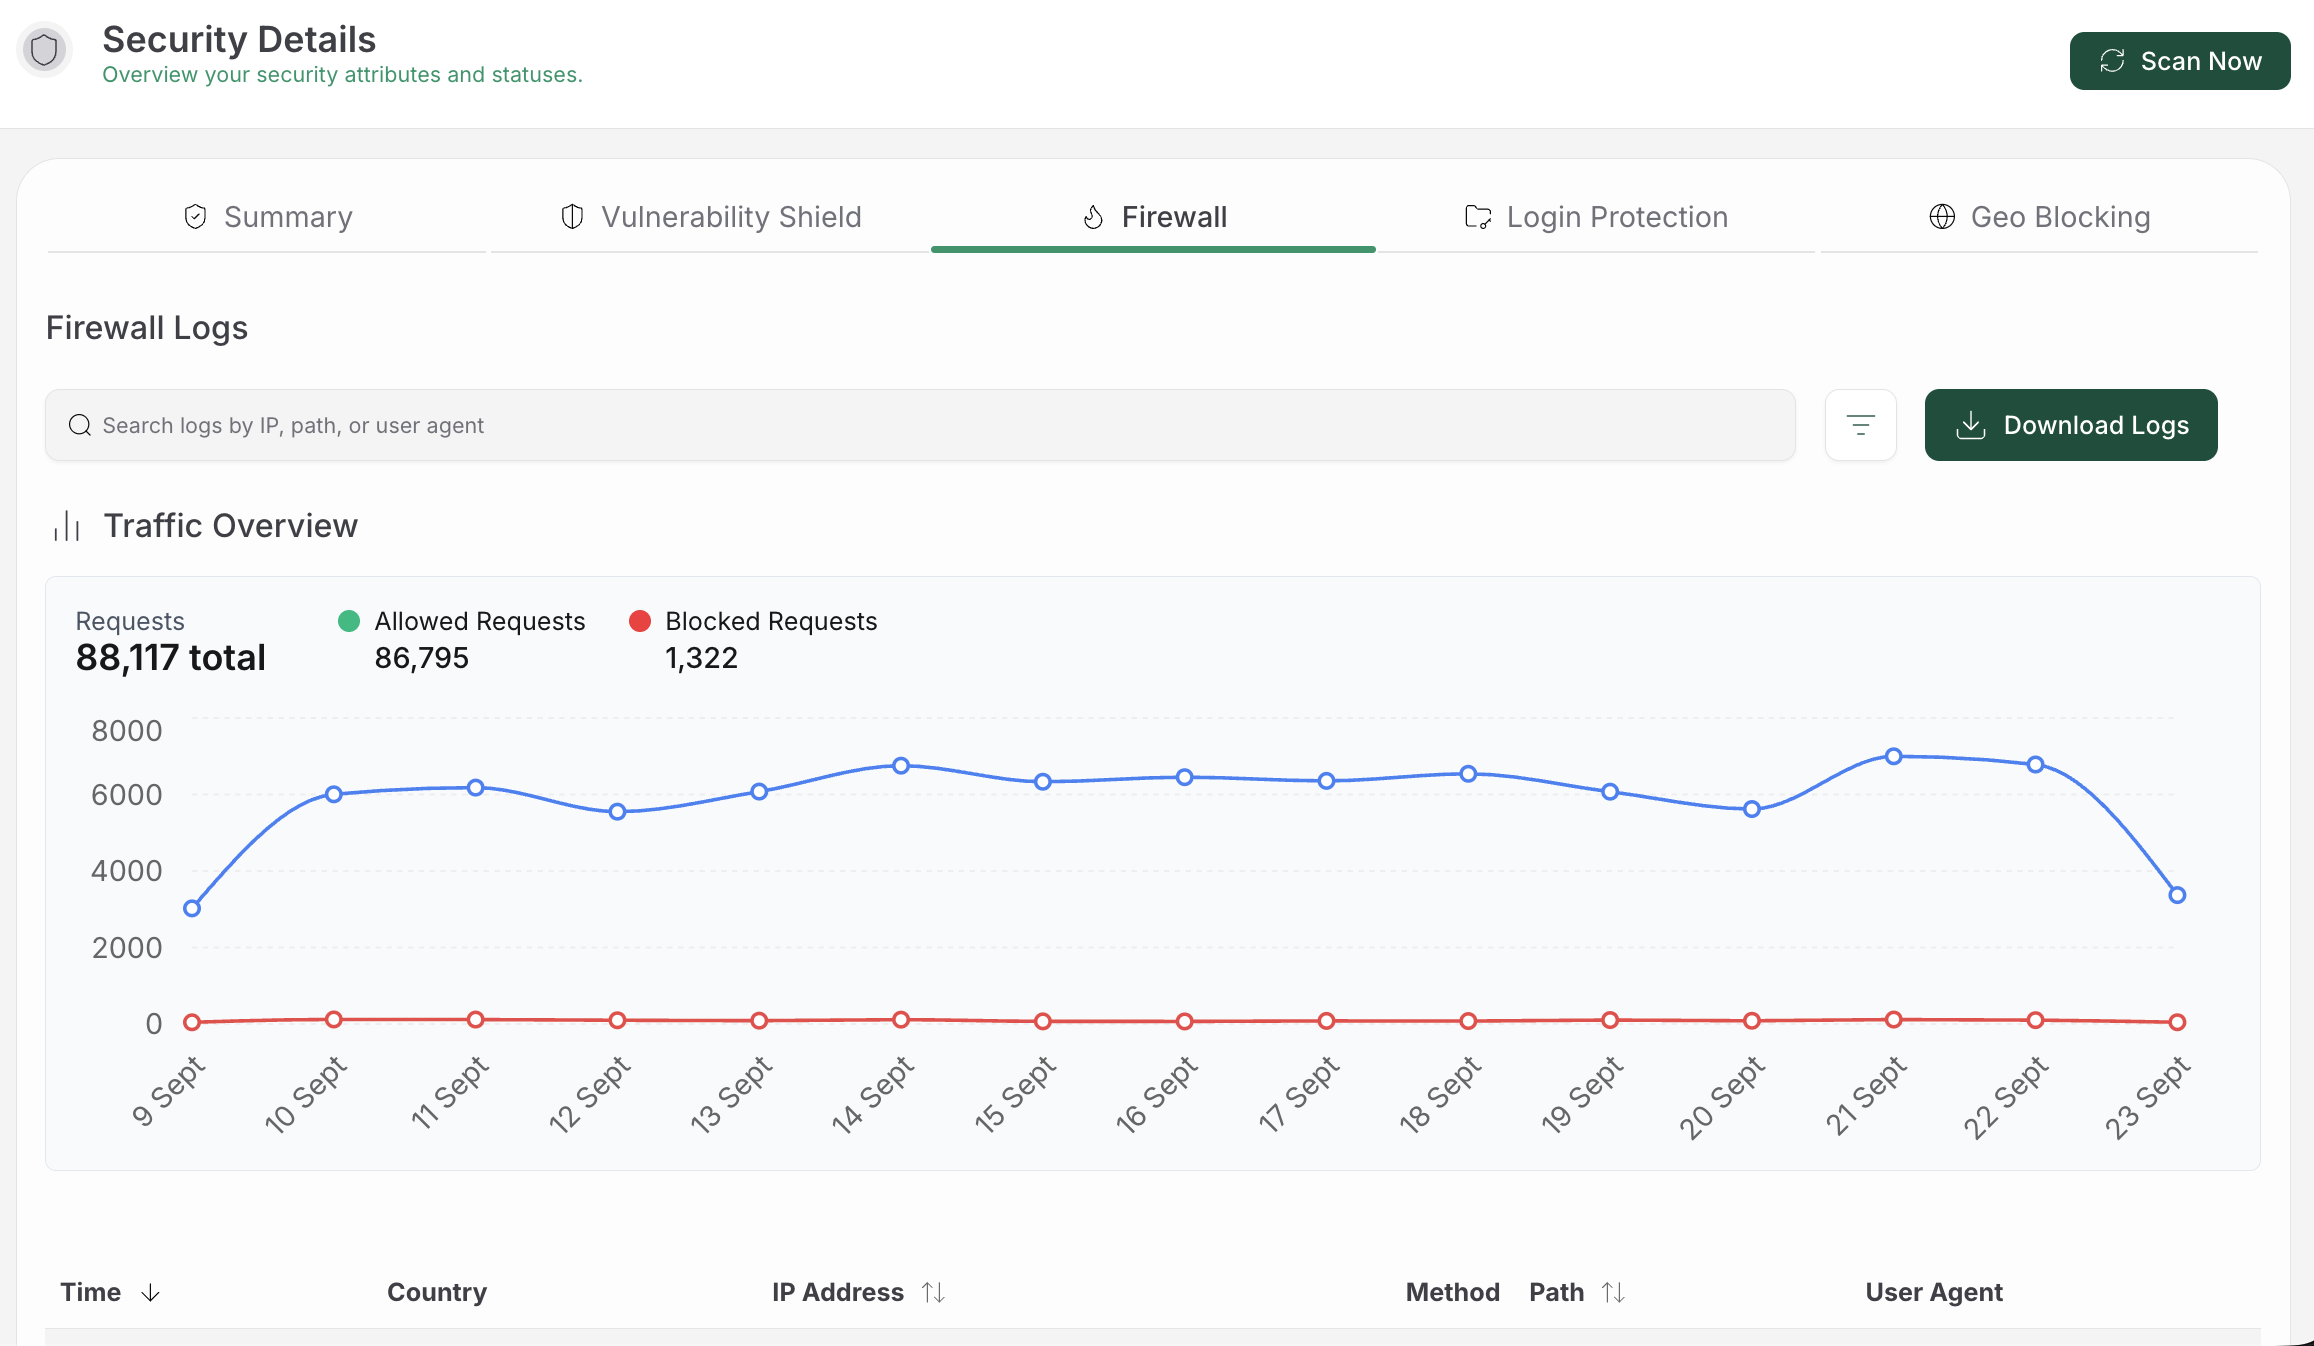Click the shield-check icon on Summary tab
The image size is (2314, 1346).
(x=196, y=217)
